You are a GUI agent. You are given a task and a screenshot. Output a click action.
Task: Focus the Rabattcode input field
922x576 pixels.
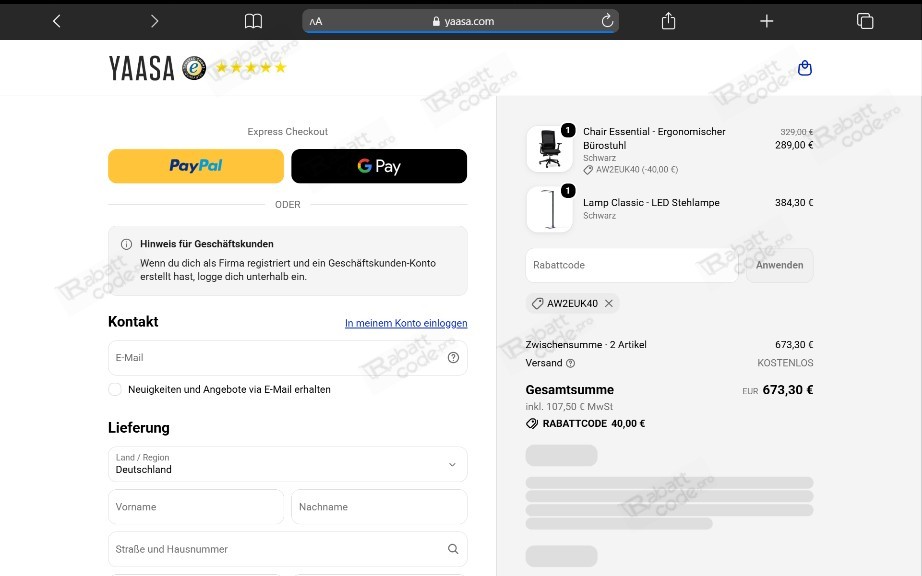pyautogui.click(x=632, y=265)
